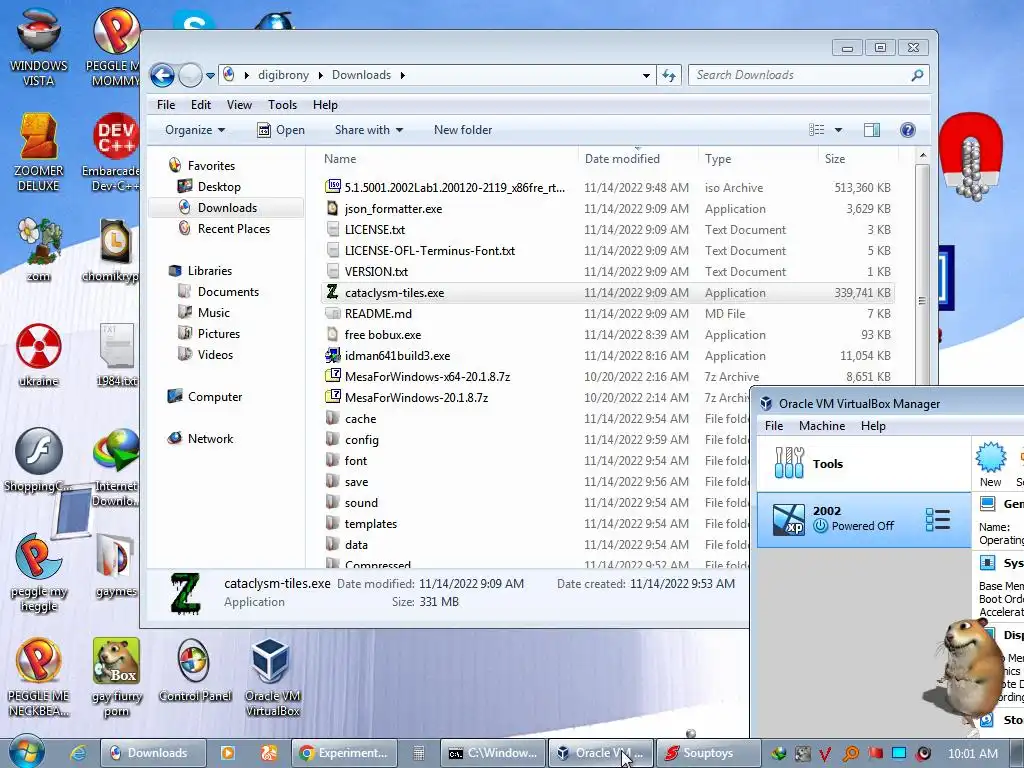
Task: Expand the Share with dropdown
Action: [x=368, y=130]
